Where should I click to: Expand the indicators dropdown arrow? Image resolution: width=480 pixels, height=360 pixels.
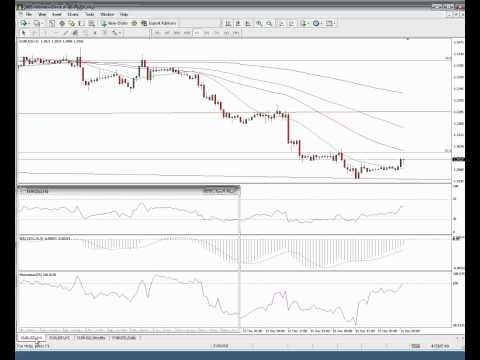308,23
